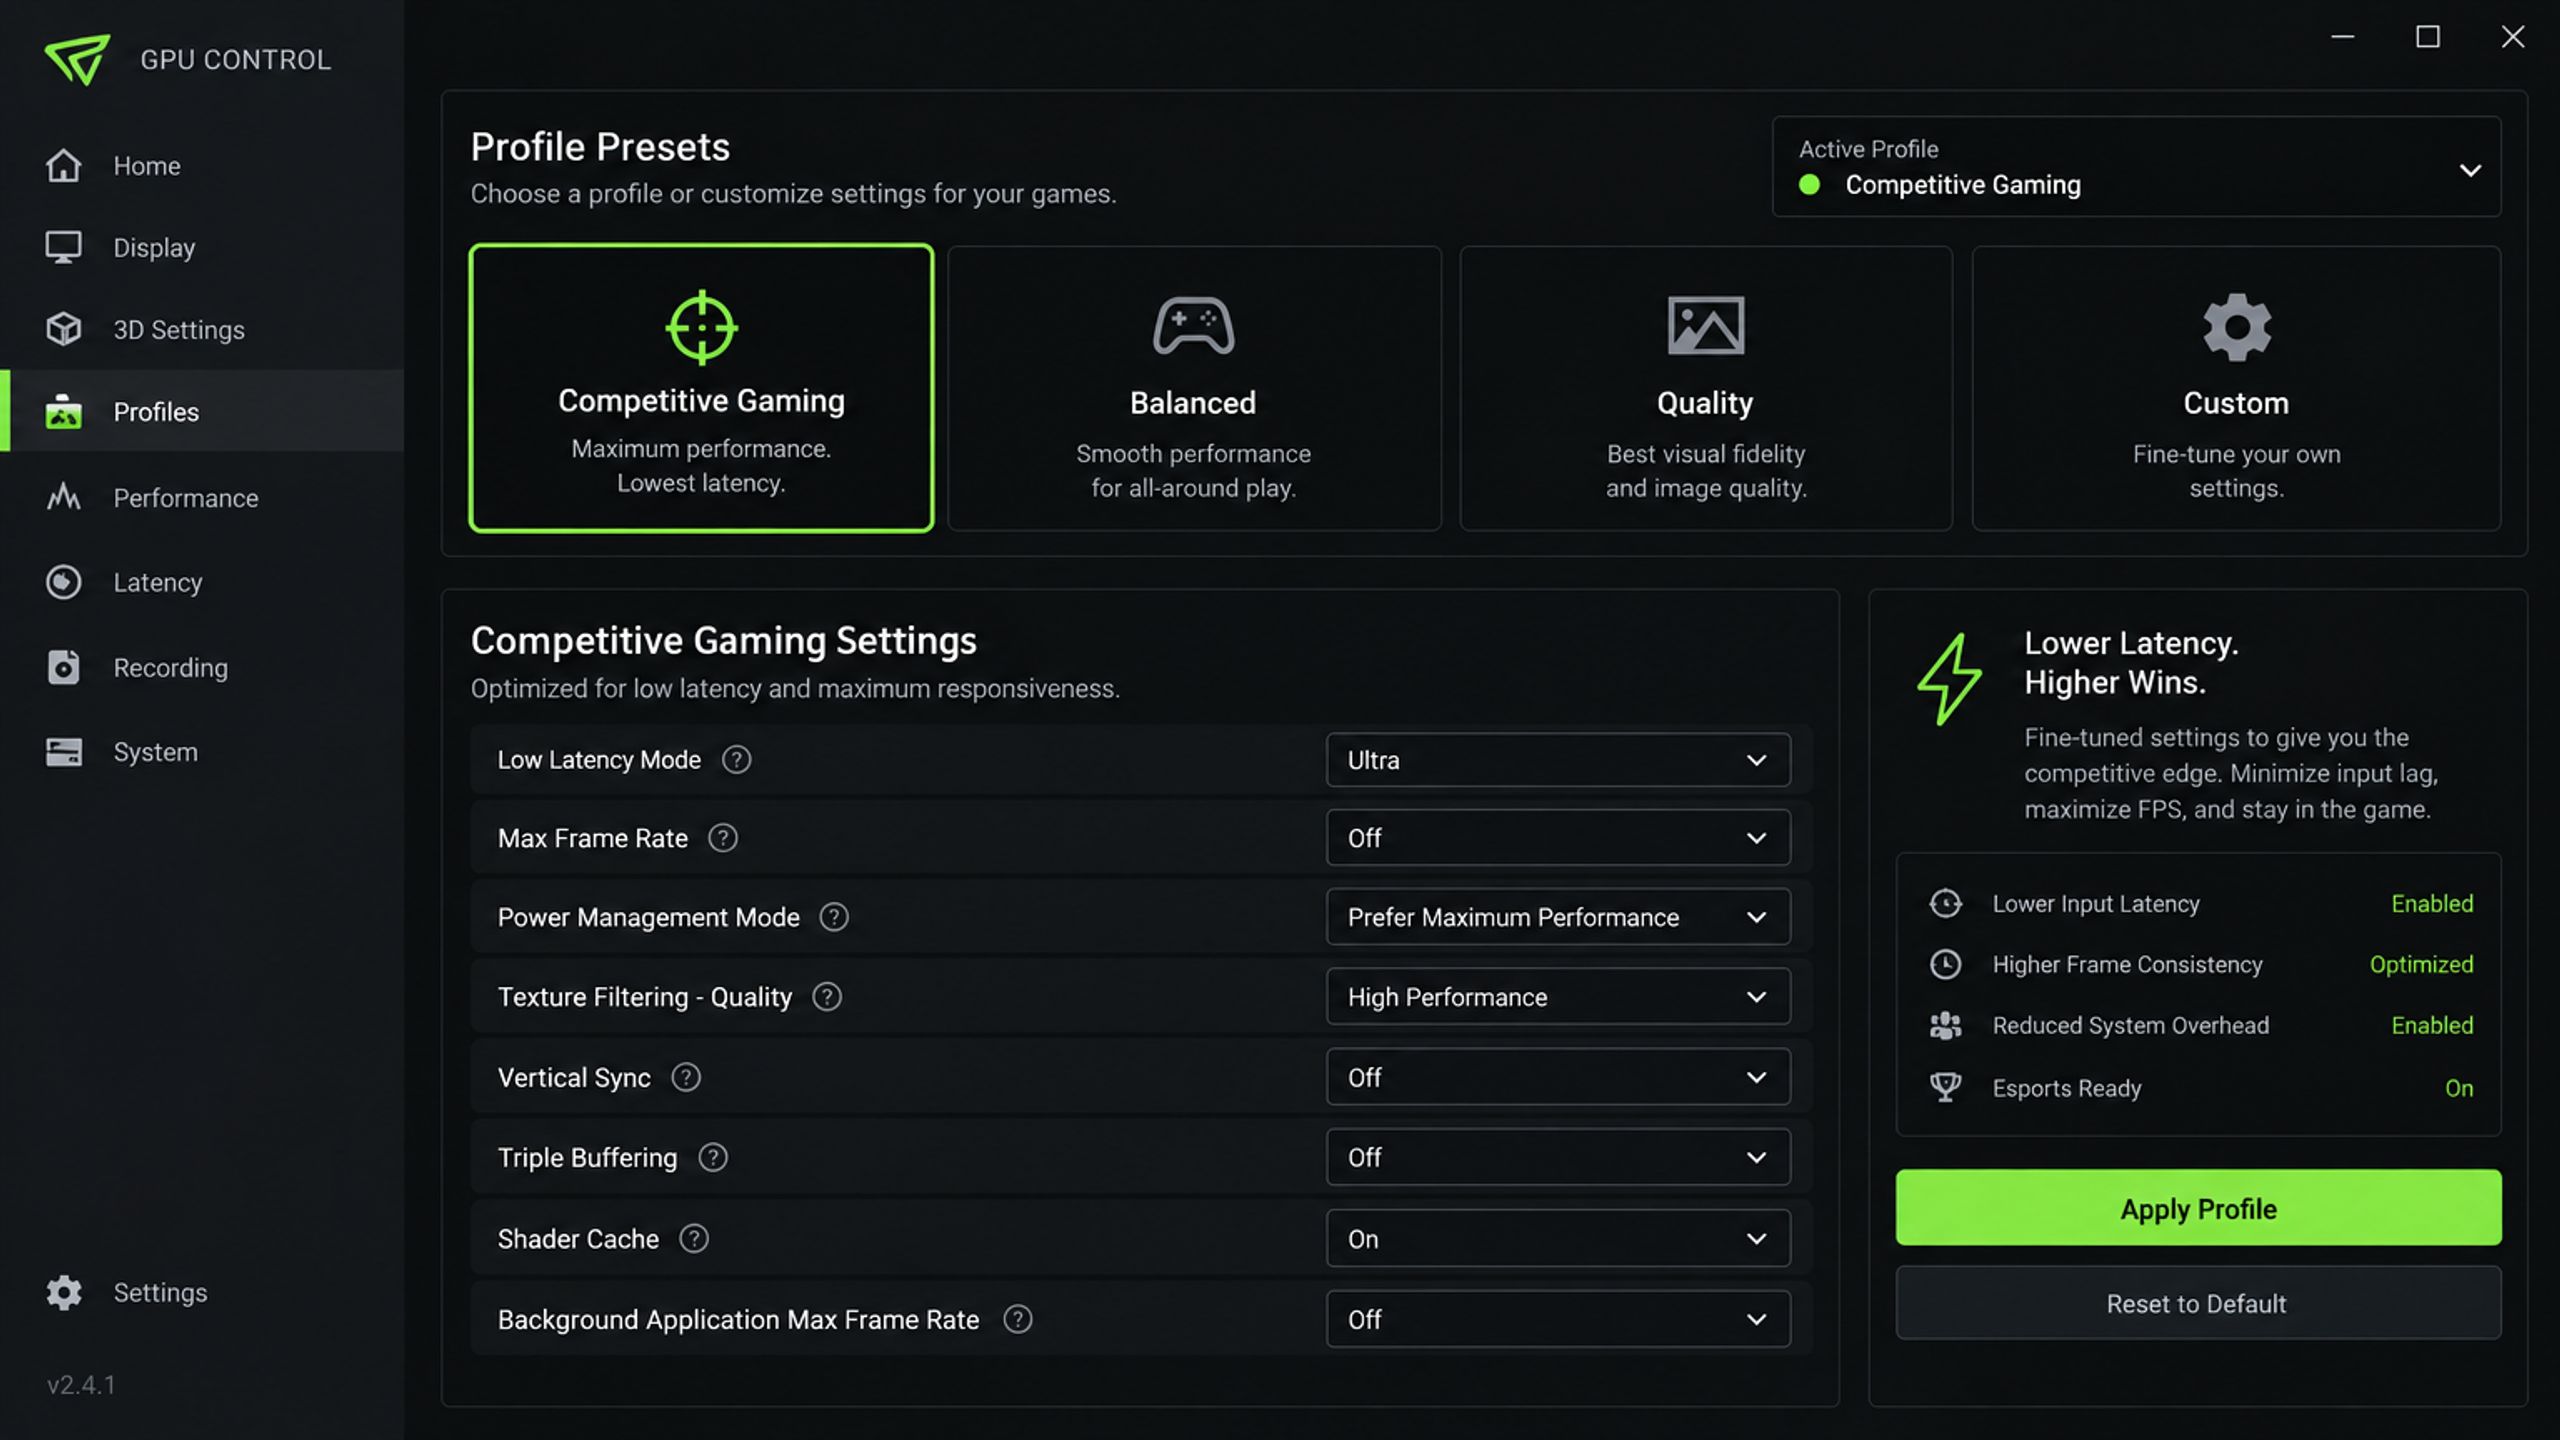The image size is (2560, 1440).
Task: Click the 3D Settings cube icon
Action: 64,329
